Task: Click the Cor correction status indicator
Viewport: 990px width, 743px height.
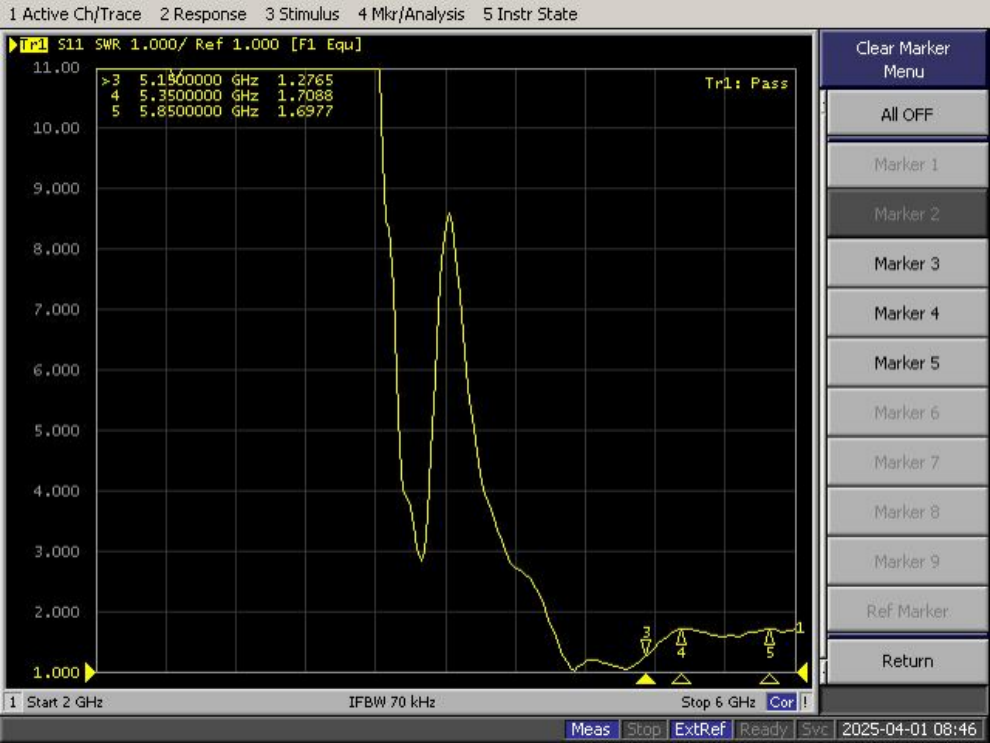Action: (781, 702)
